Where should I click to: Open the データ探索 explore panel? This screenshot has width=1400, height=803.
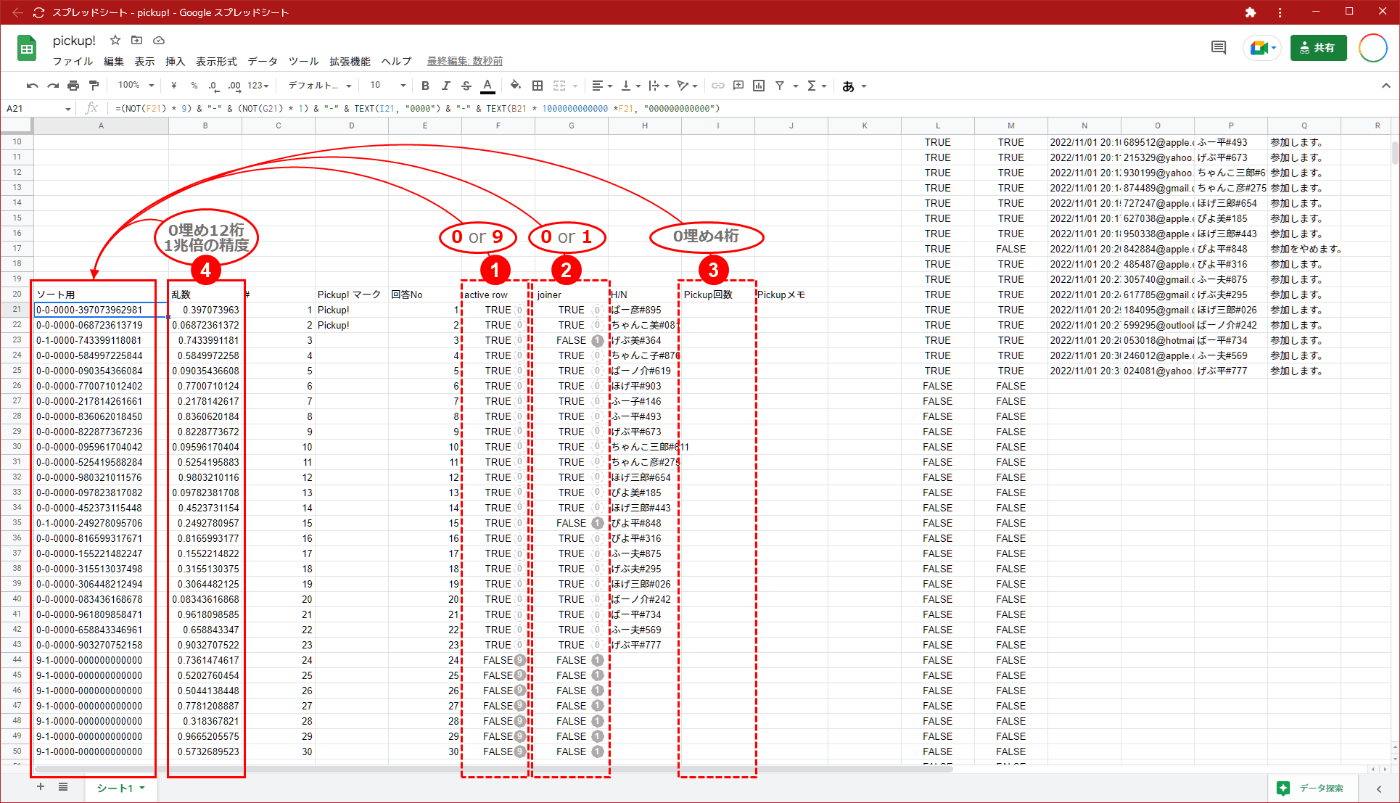(x=1311, y=788)
